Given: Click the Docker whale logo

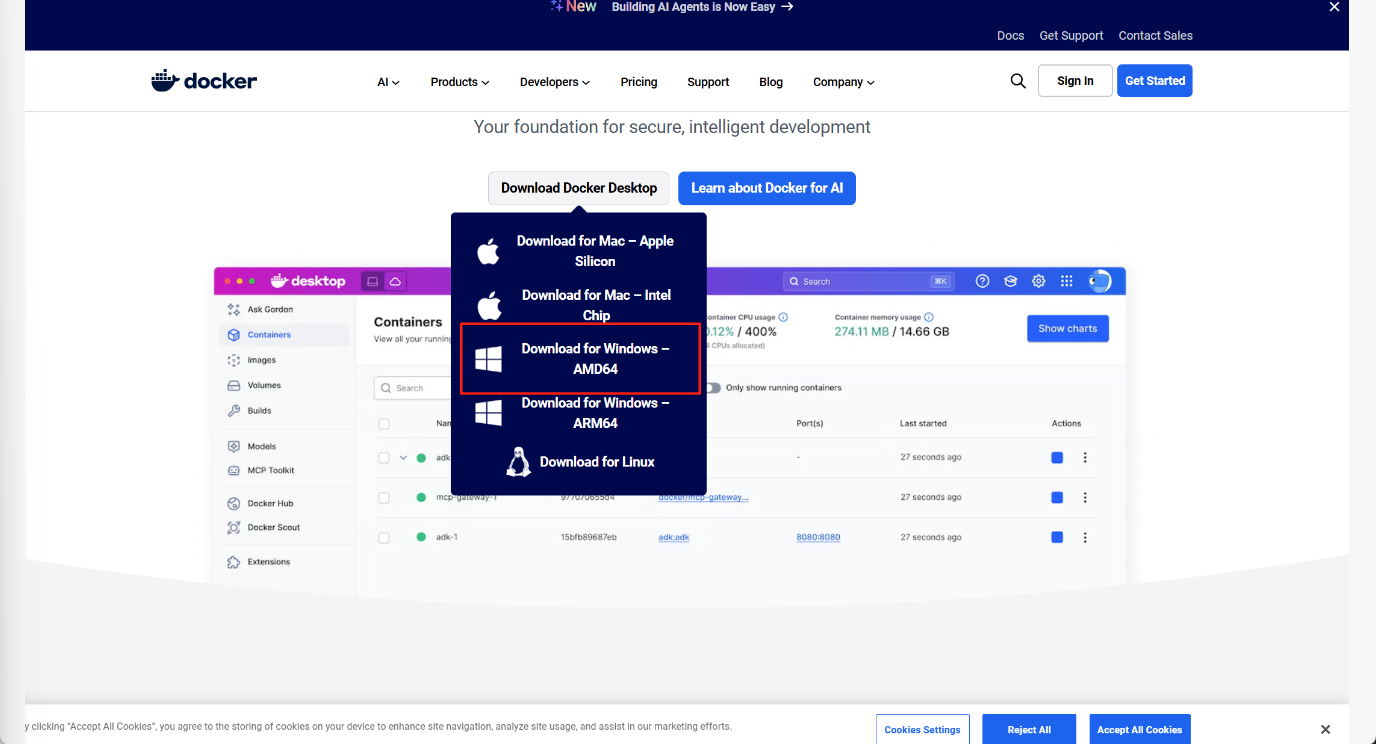Looking at the screenshot, I should coord(204,81).
